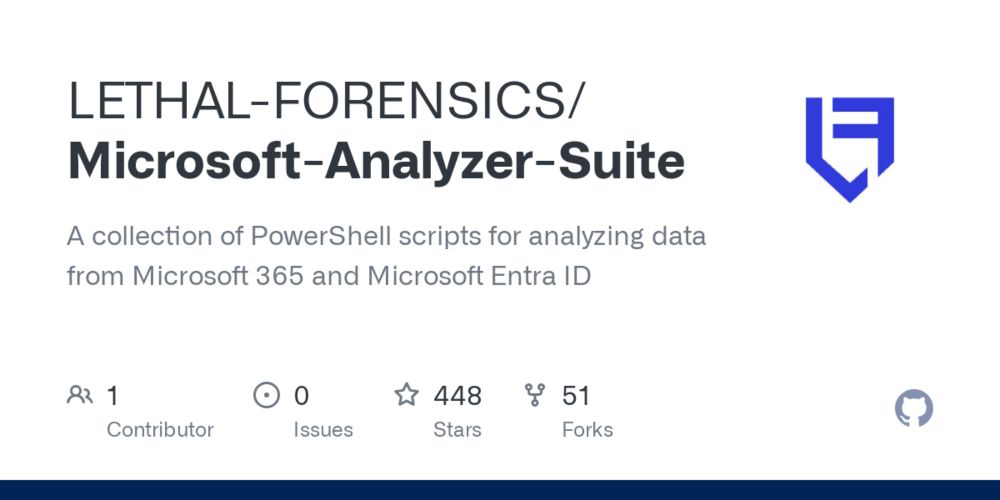Click the Stars label
1000x500 pixels.
point(457,430)
